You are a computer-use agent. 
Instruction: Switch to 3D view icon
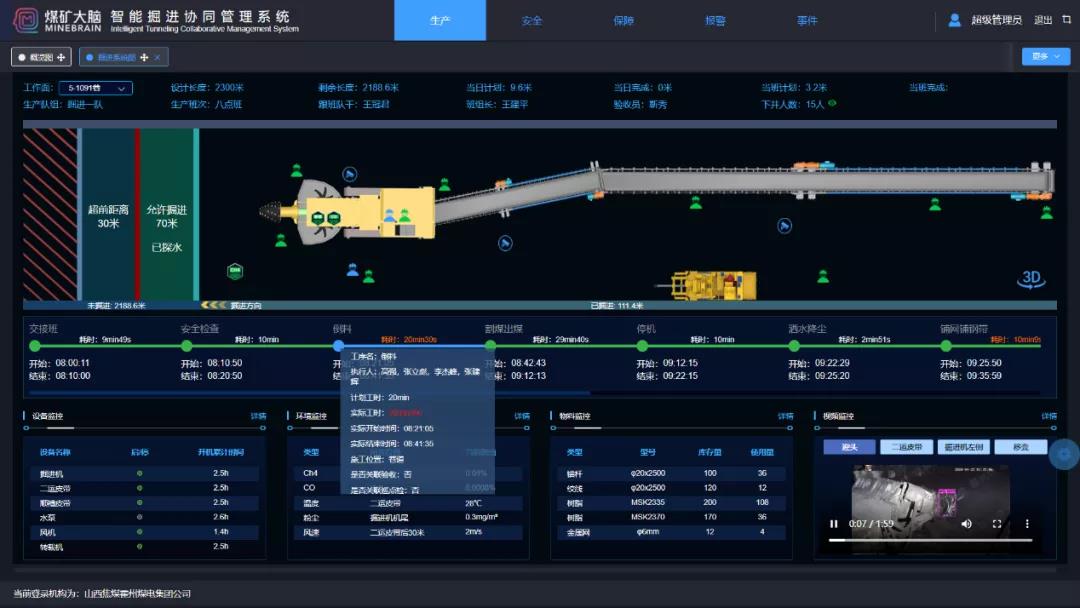pyautogui.click(x=1031, y=279)
